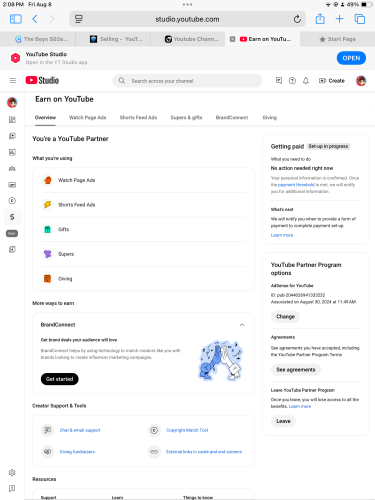Click the Set-up in progress badge
The image size is (375, 500).
click(x=328, y=146)
